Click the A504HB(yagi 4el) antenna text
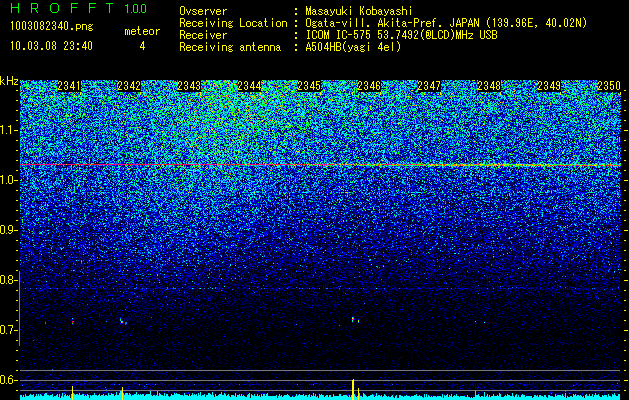The image size is (629, 400). [353, 47]
